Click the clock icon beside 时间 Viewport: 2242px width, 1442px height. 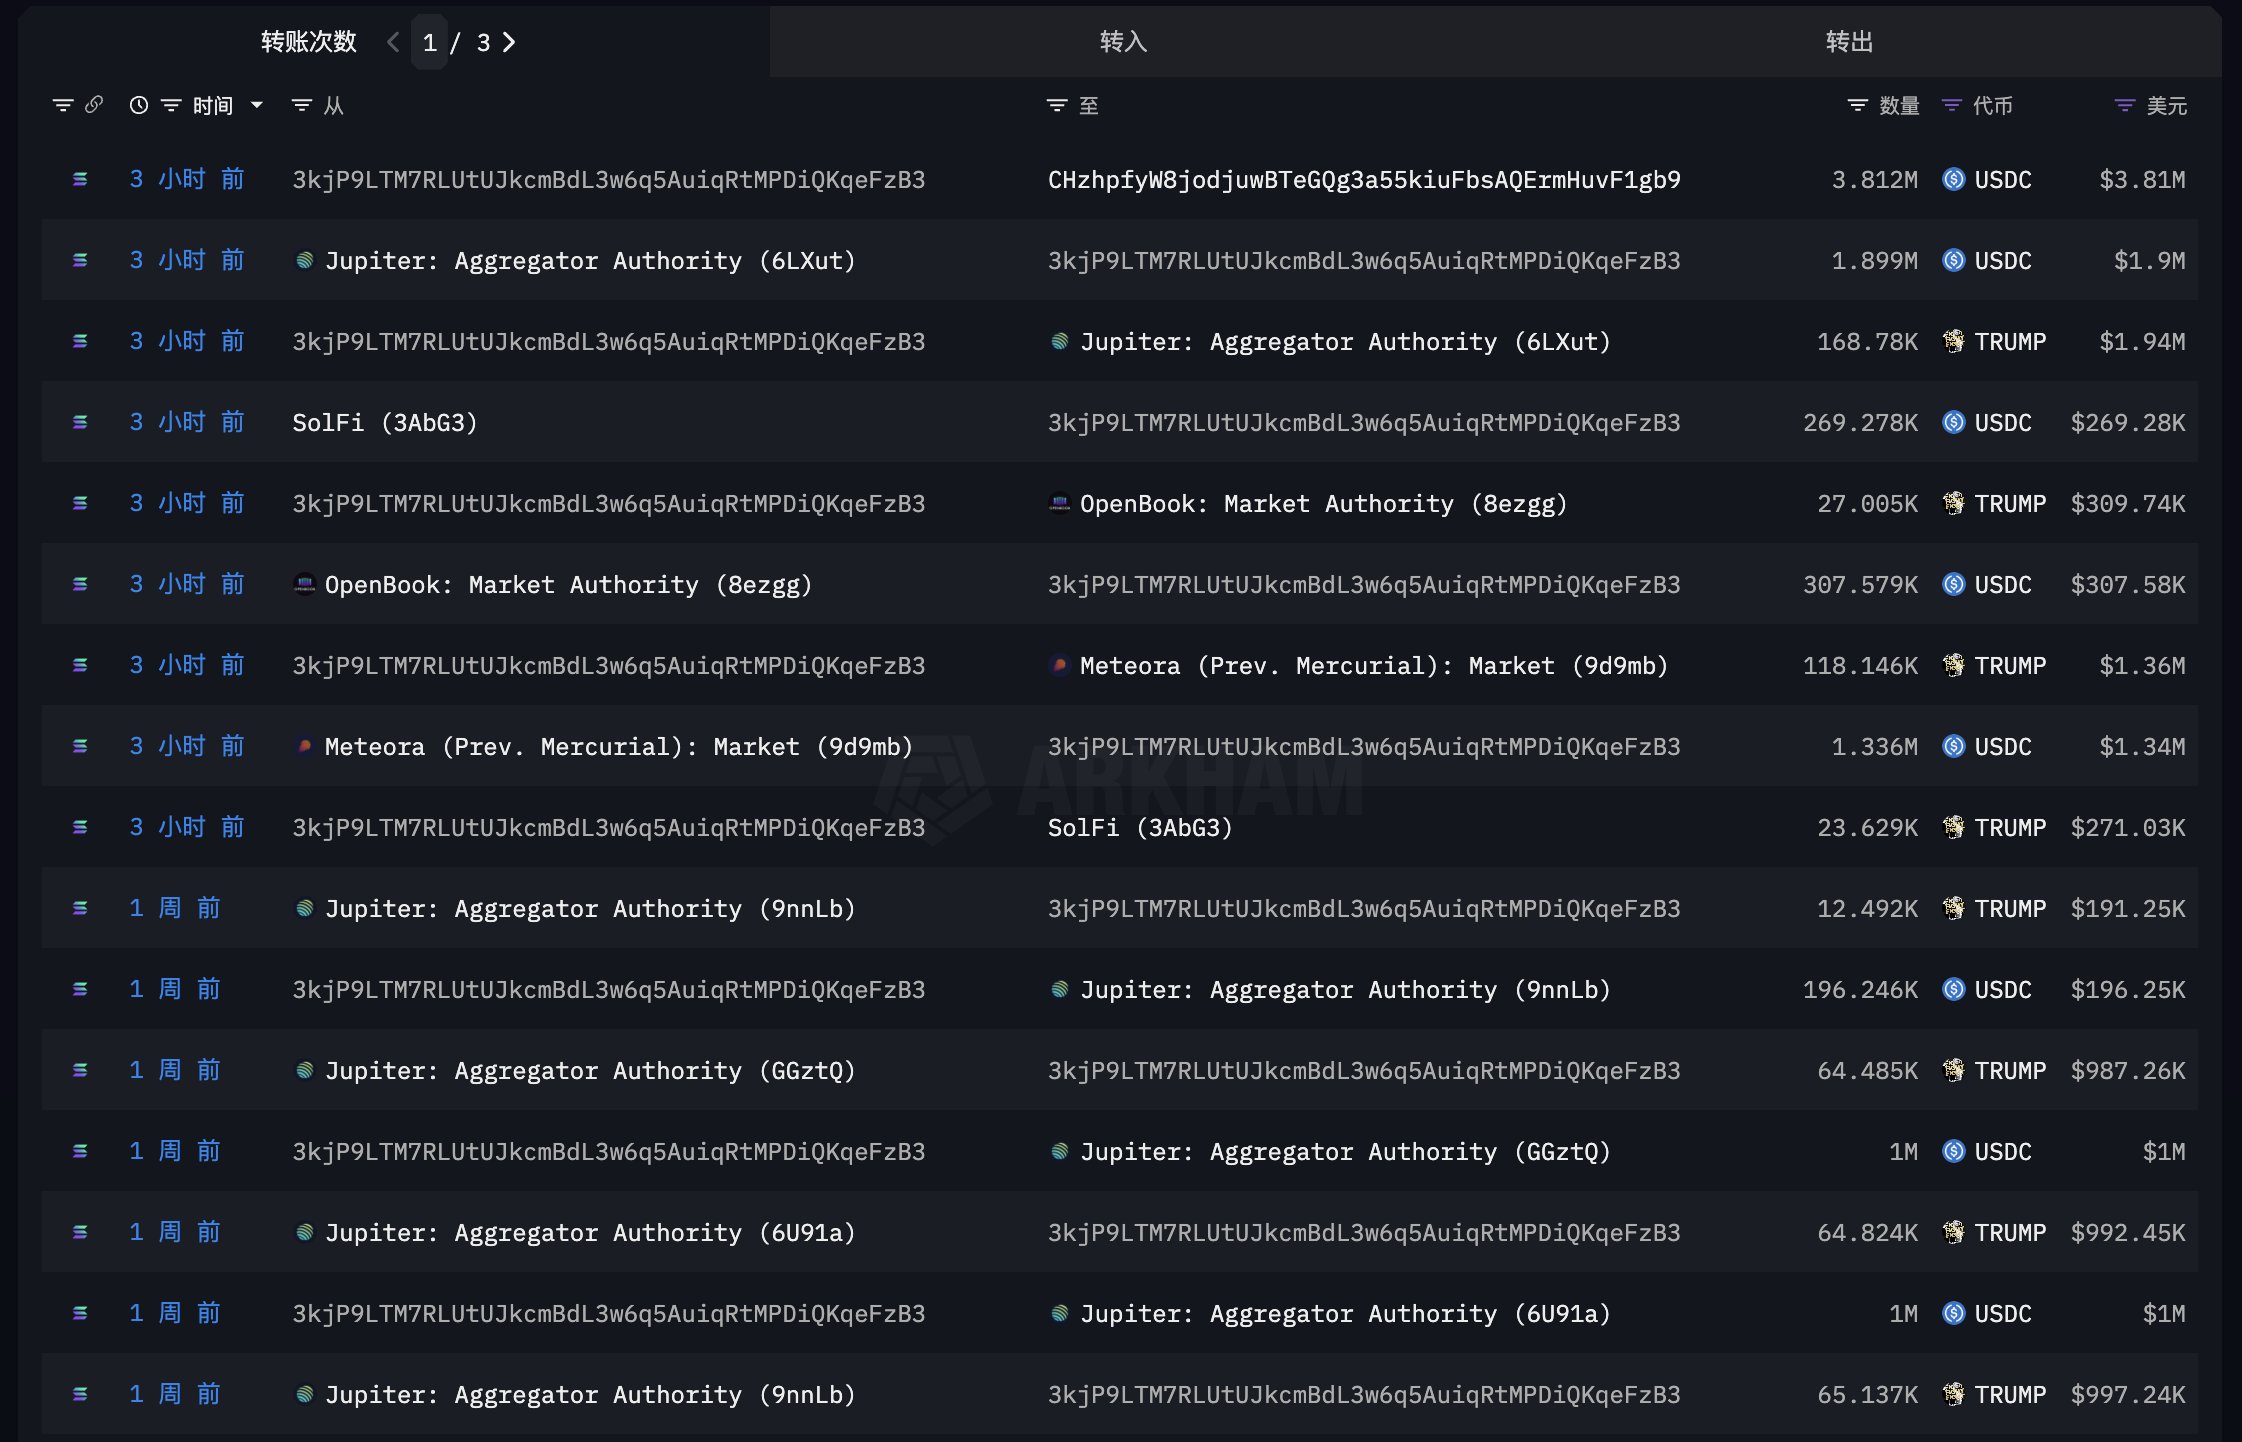[139, 105]
